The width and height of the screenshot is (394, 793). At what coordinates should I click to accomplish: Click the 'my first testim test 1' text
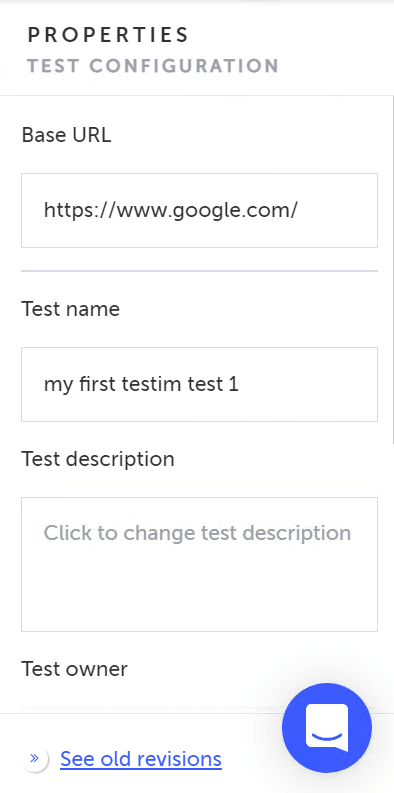[x=141, y=384]
